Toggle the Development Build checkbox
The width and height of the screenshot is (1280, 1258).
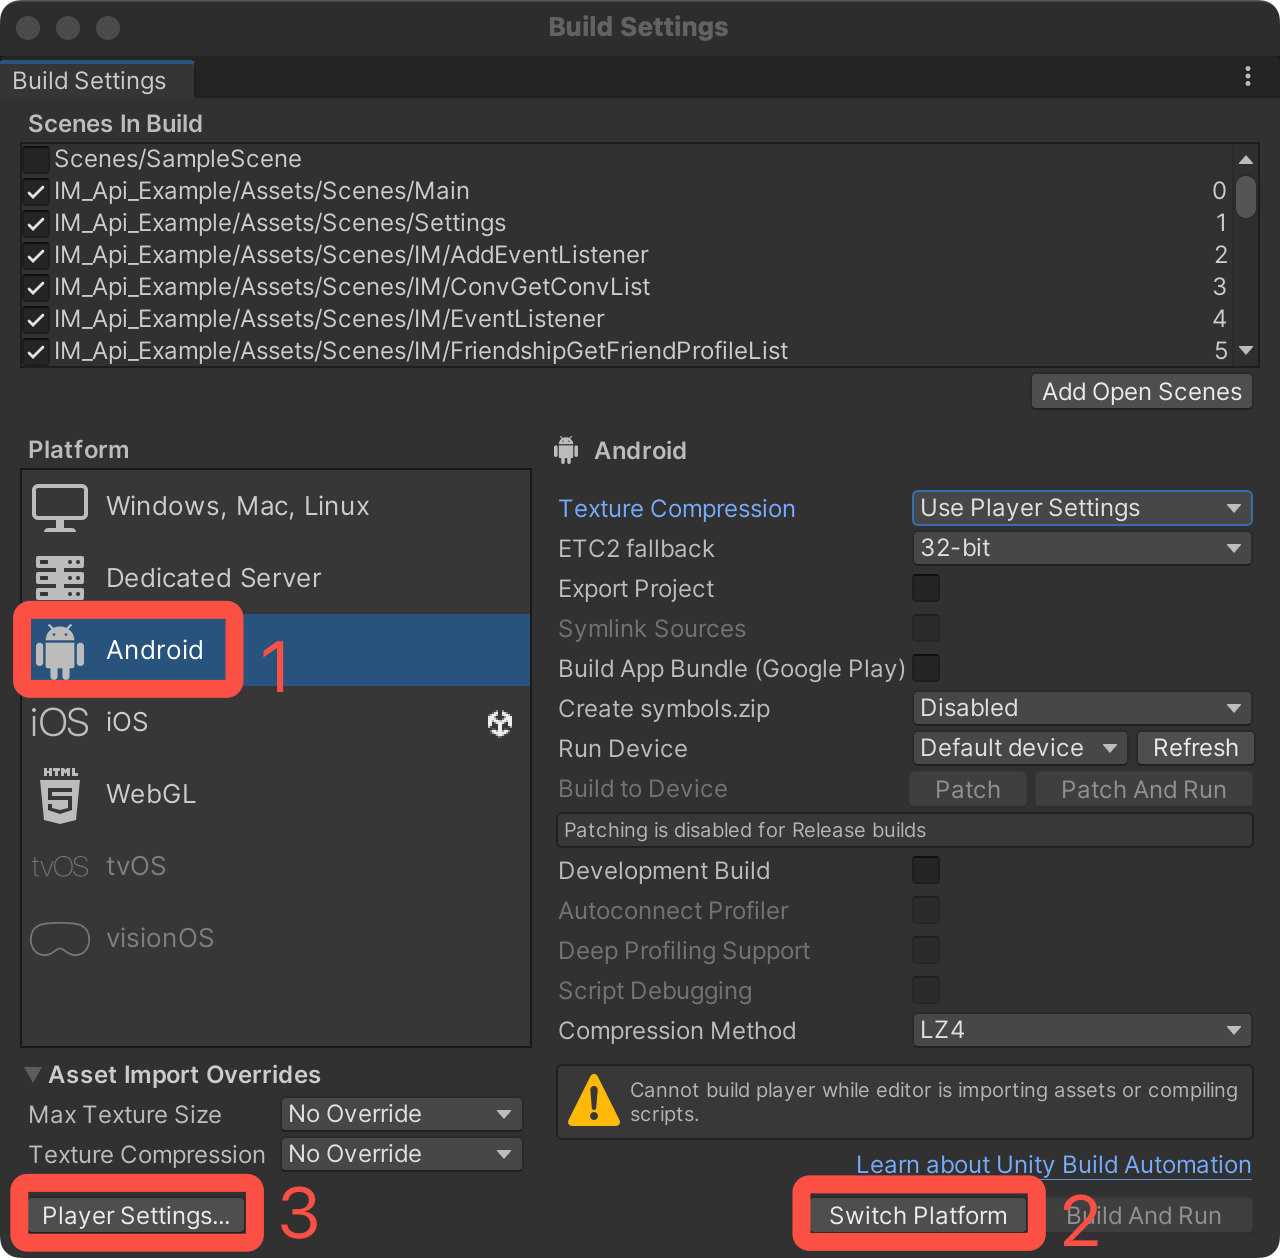[x=926, y=871]
